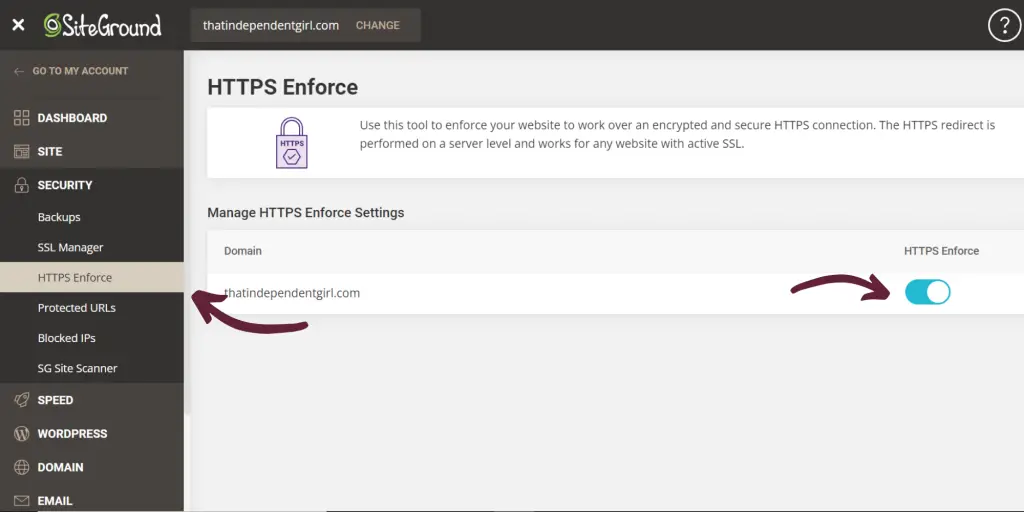1024x512 pixels.
Task: Click the WordPress logo icon in sidebar
Action: point(22,434)
